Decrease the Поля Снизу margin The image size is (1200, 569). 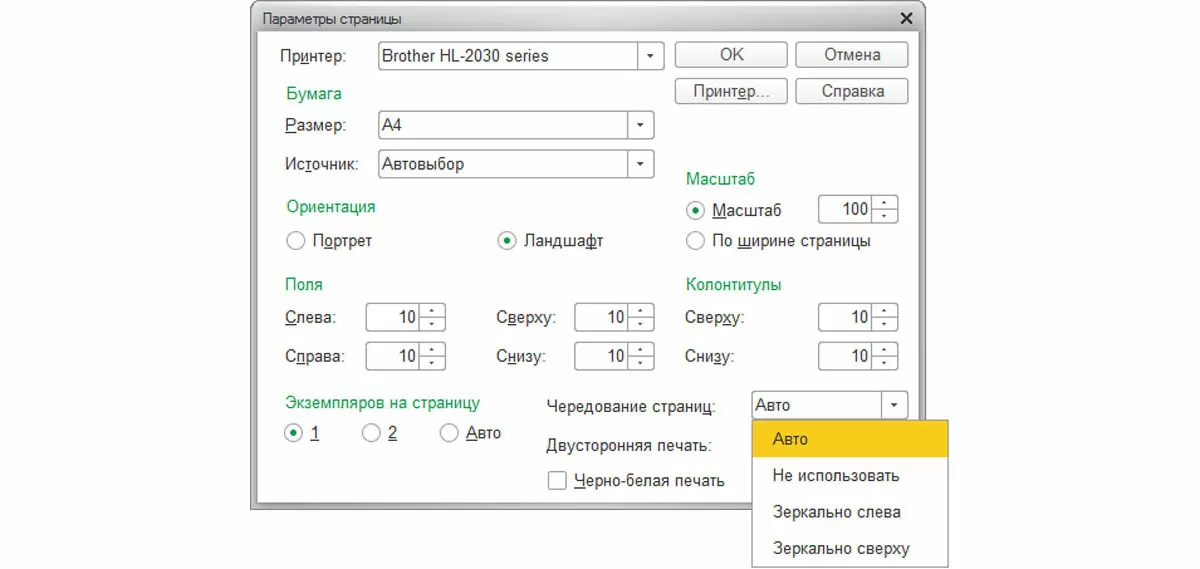(642, 363)
